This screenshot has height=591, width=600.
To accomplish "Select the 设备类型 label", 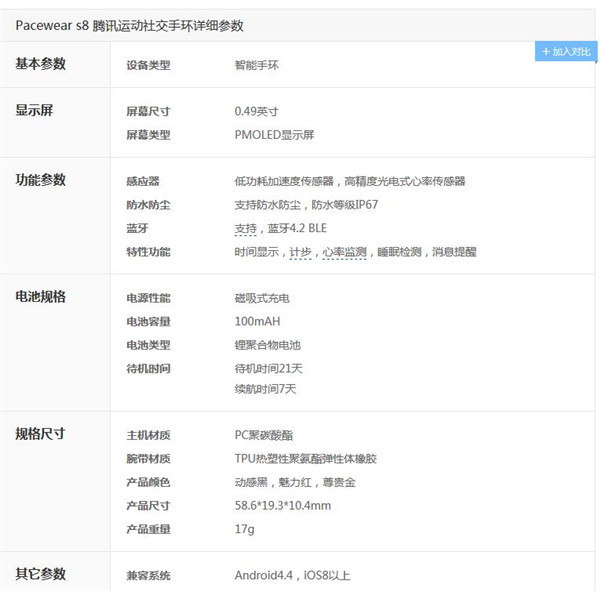I will 148,65.
